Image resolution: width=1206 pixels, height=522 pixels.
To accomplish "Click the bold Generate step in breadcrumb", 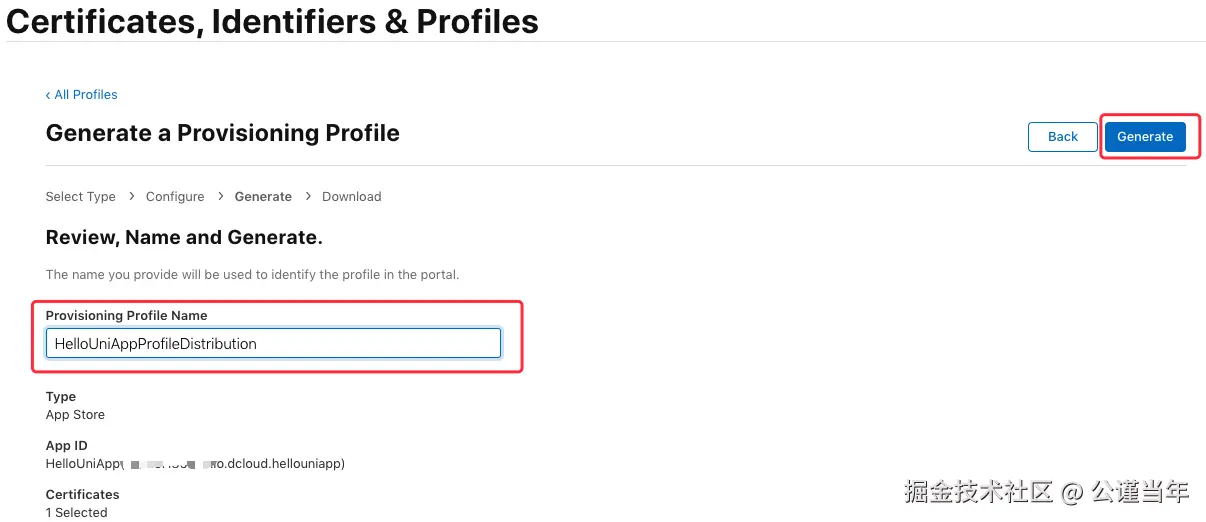I will [263, 197].
